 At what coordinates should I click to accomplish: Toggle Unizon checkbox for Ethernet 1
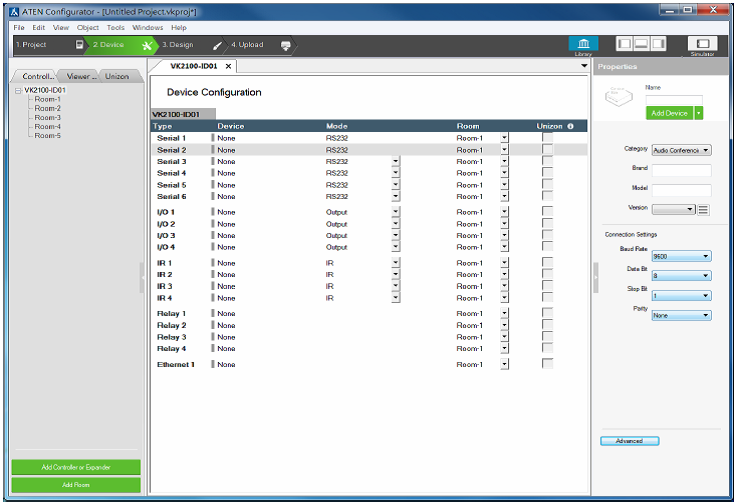547,364
